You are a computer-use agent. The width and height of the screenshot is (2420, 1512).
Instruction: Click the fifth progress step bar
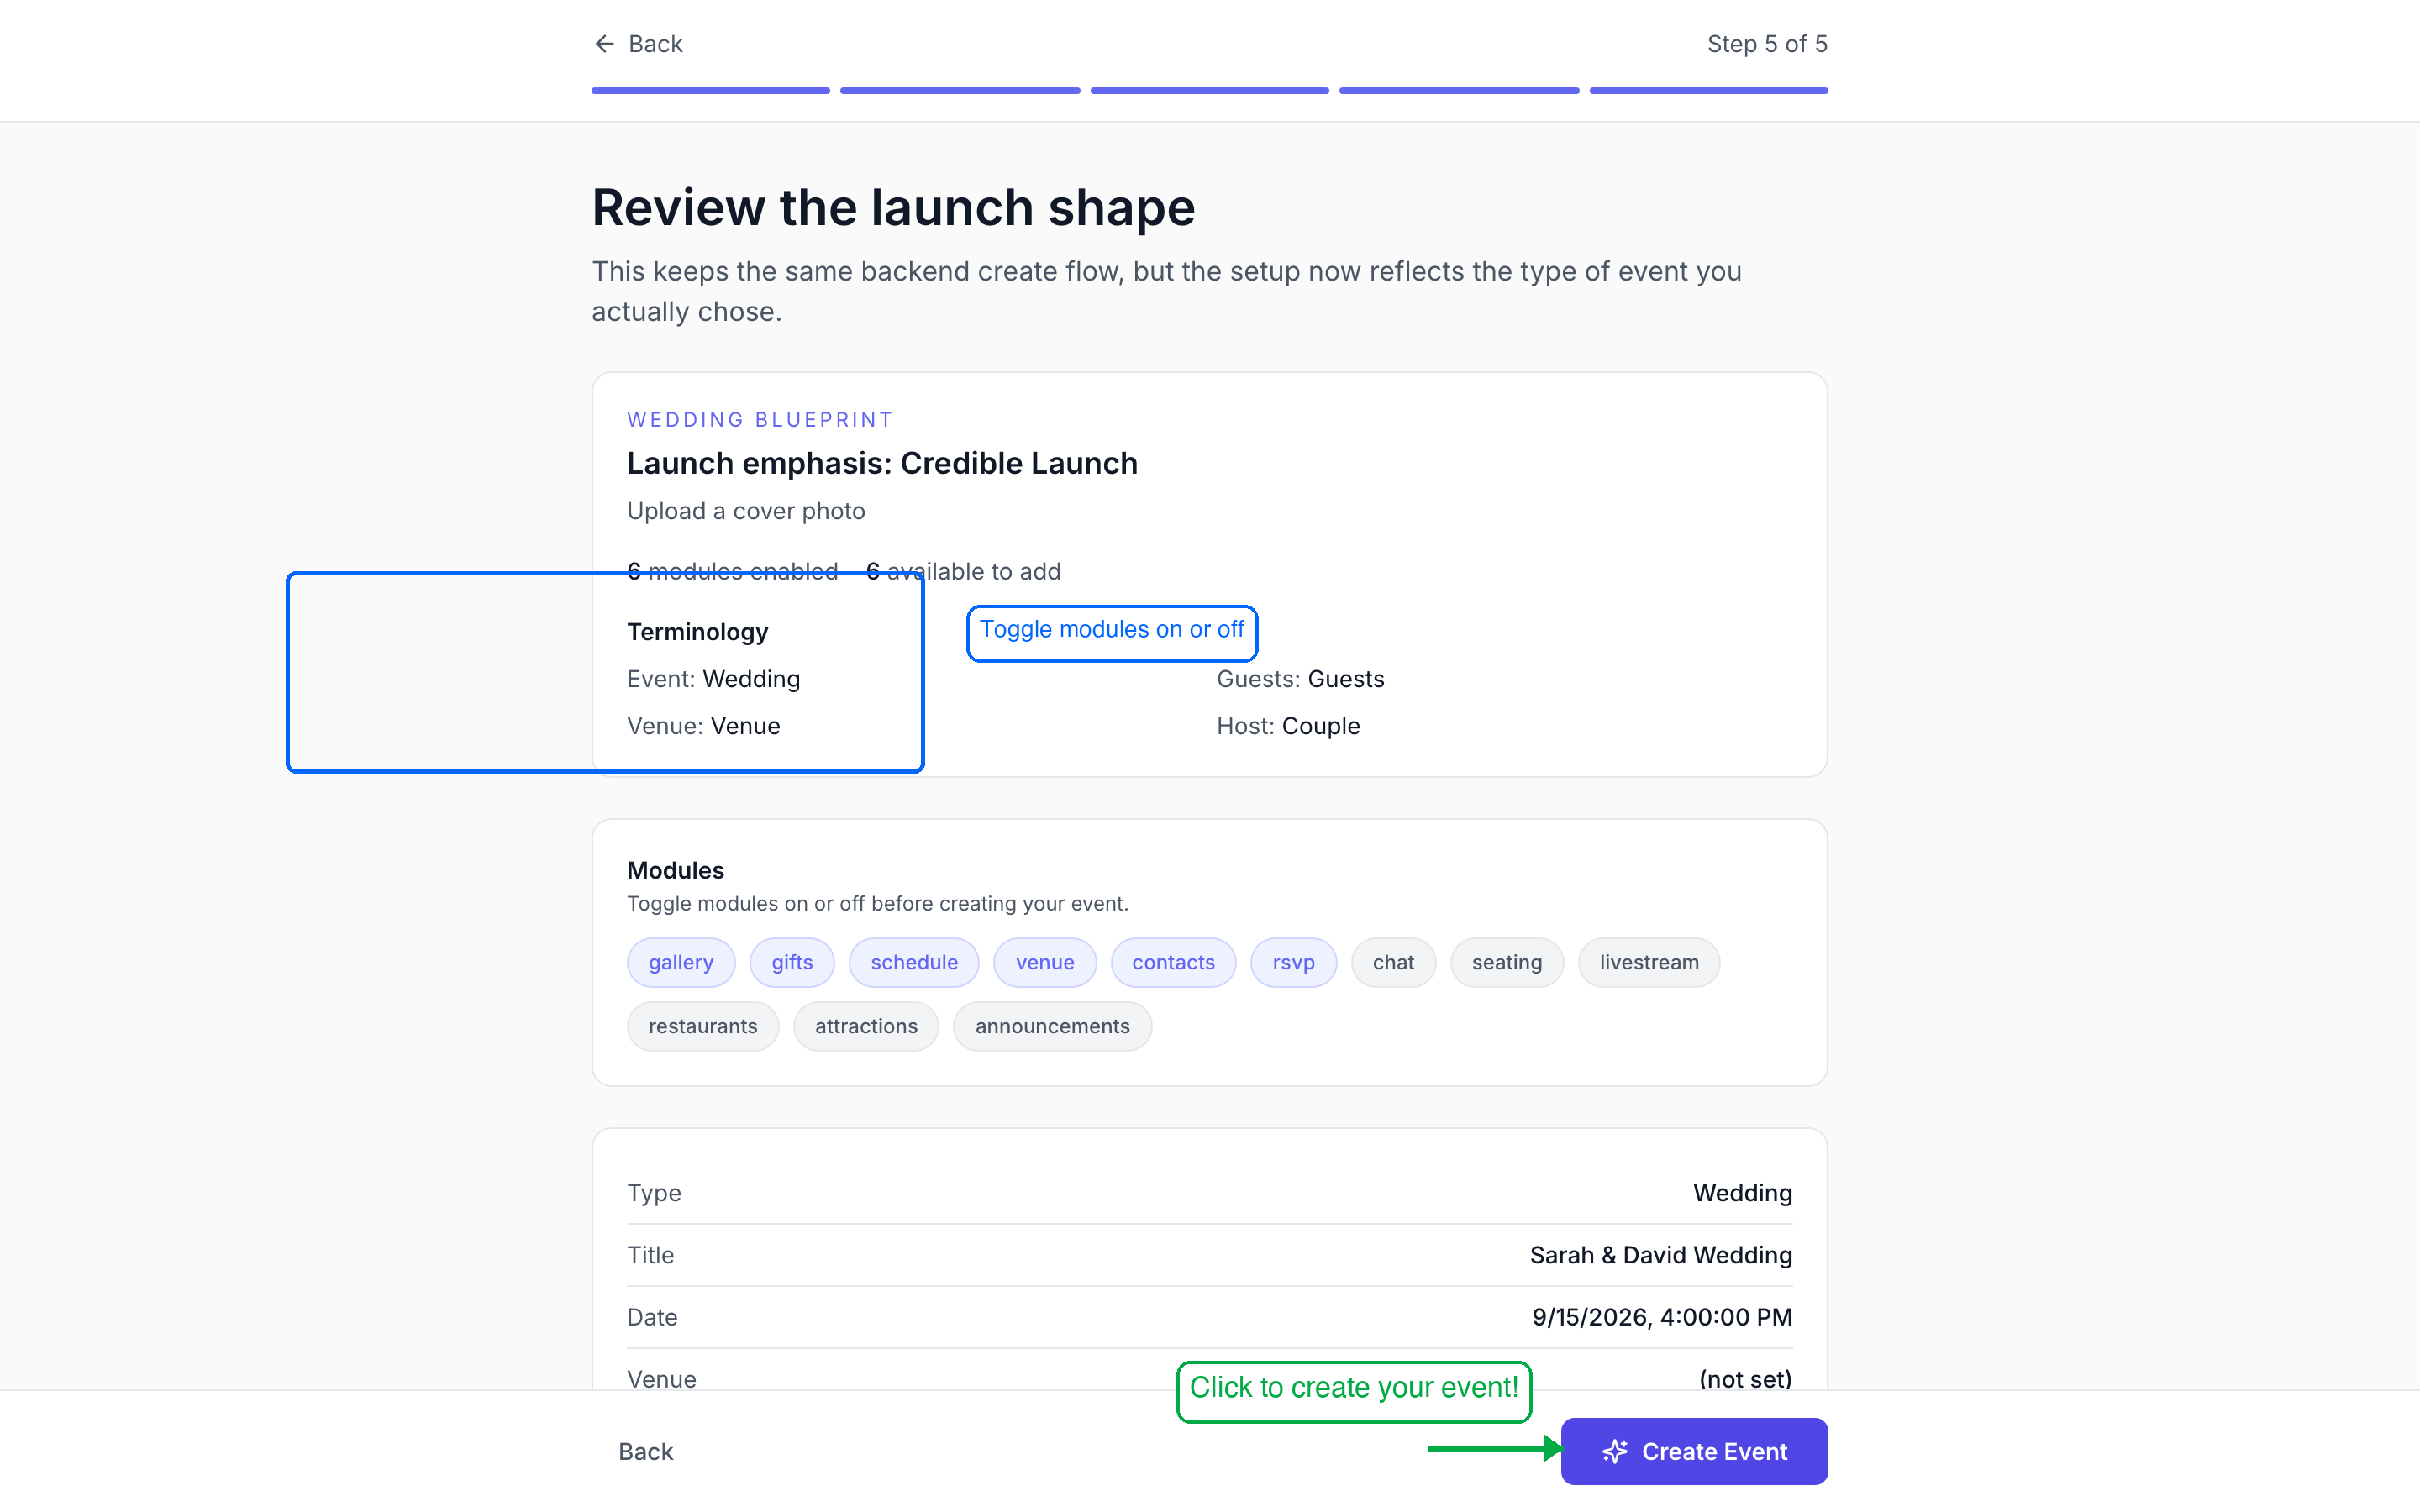click(x=1708, y=91)
